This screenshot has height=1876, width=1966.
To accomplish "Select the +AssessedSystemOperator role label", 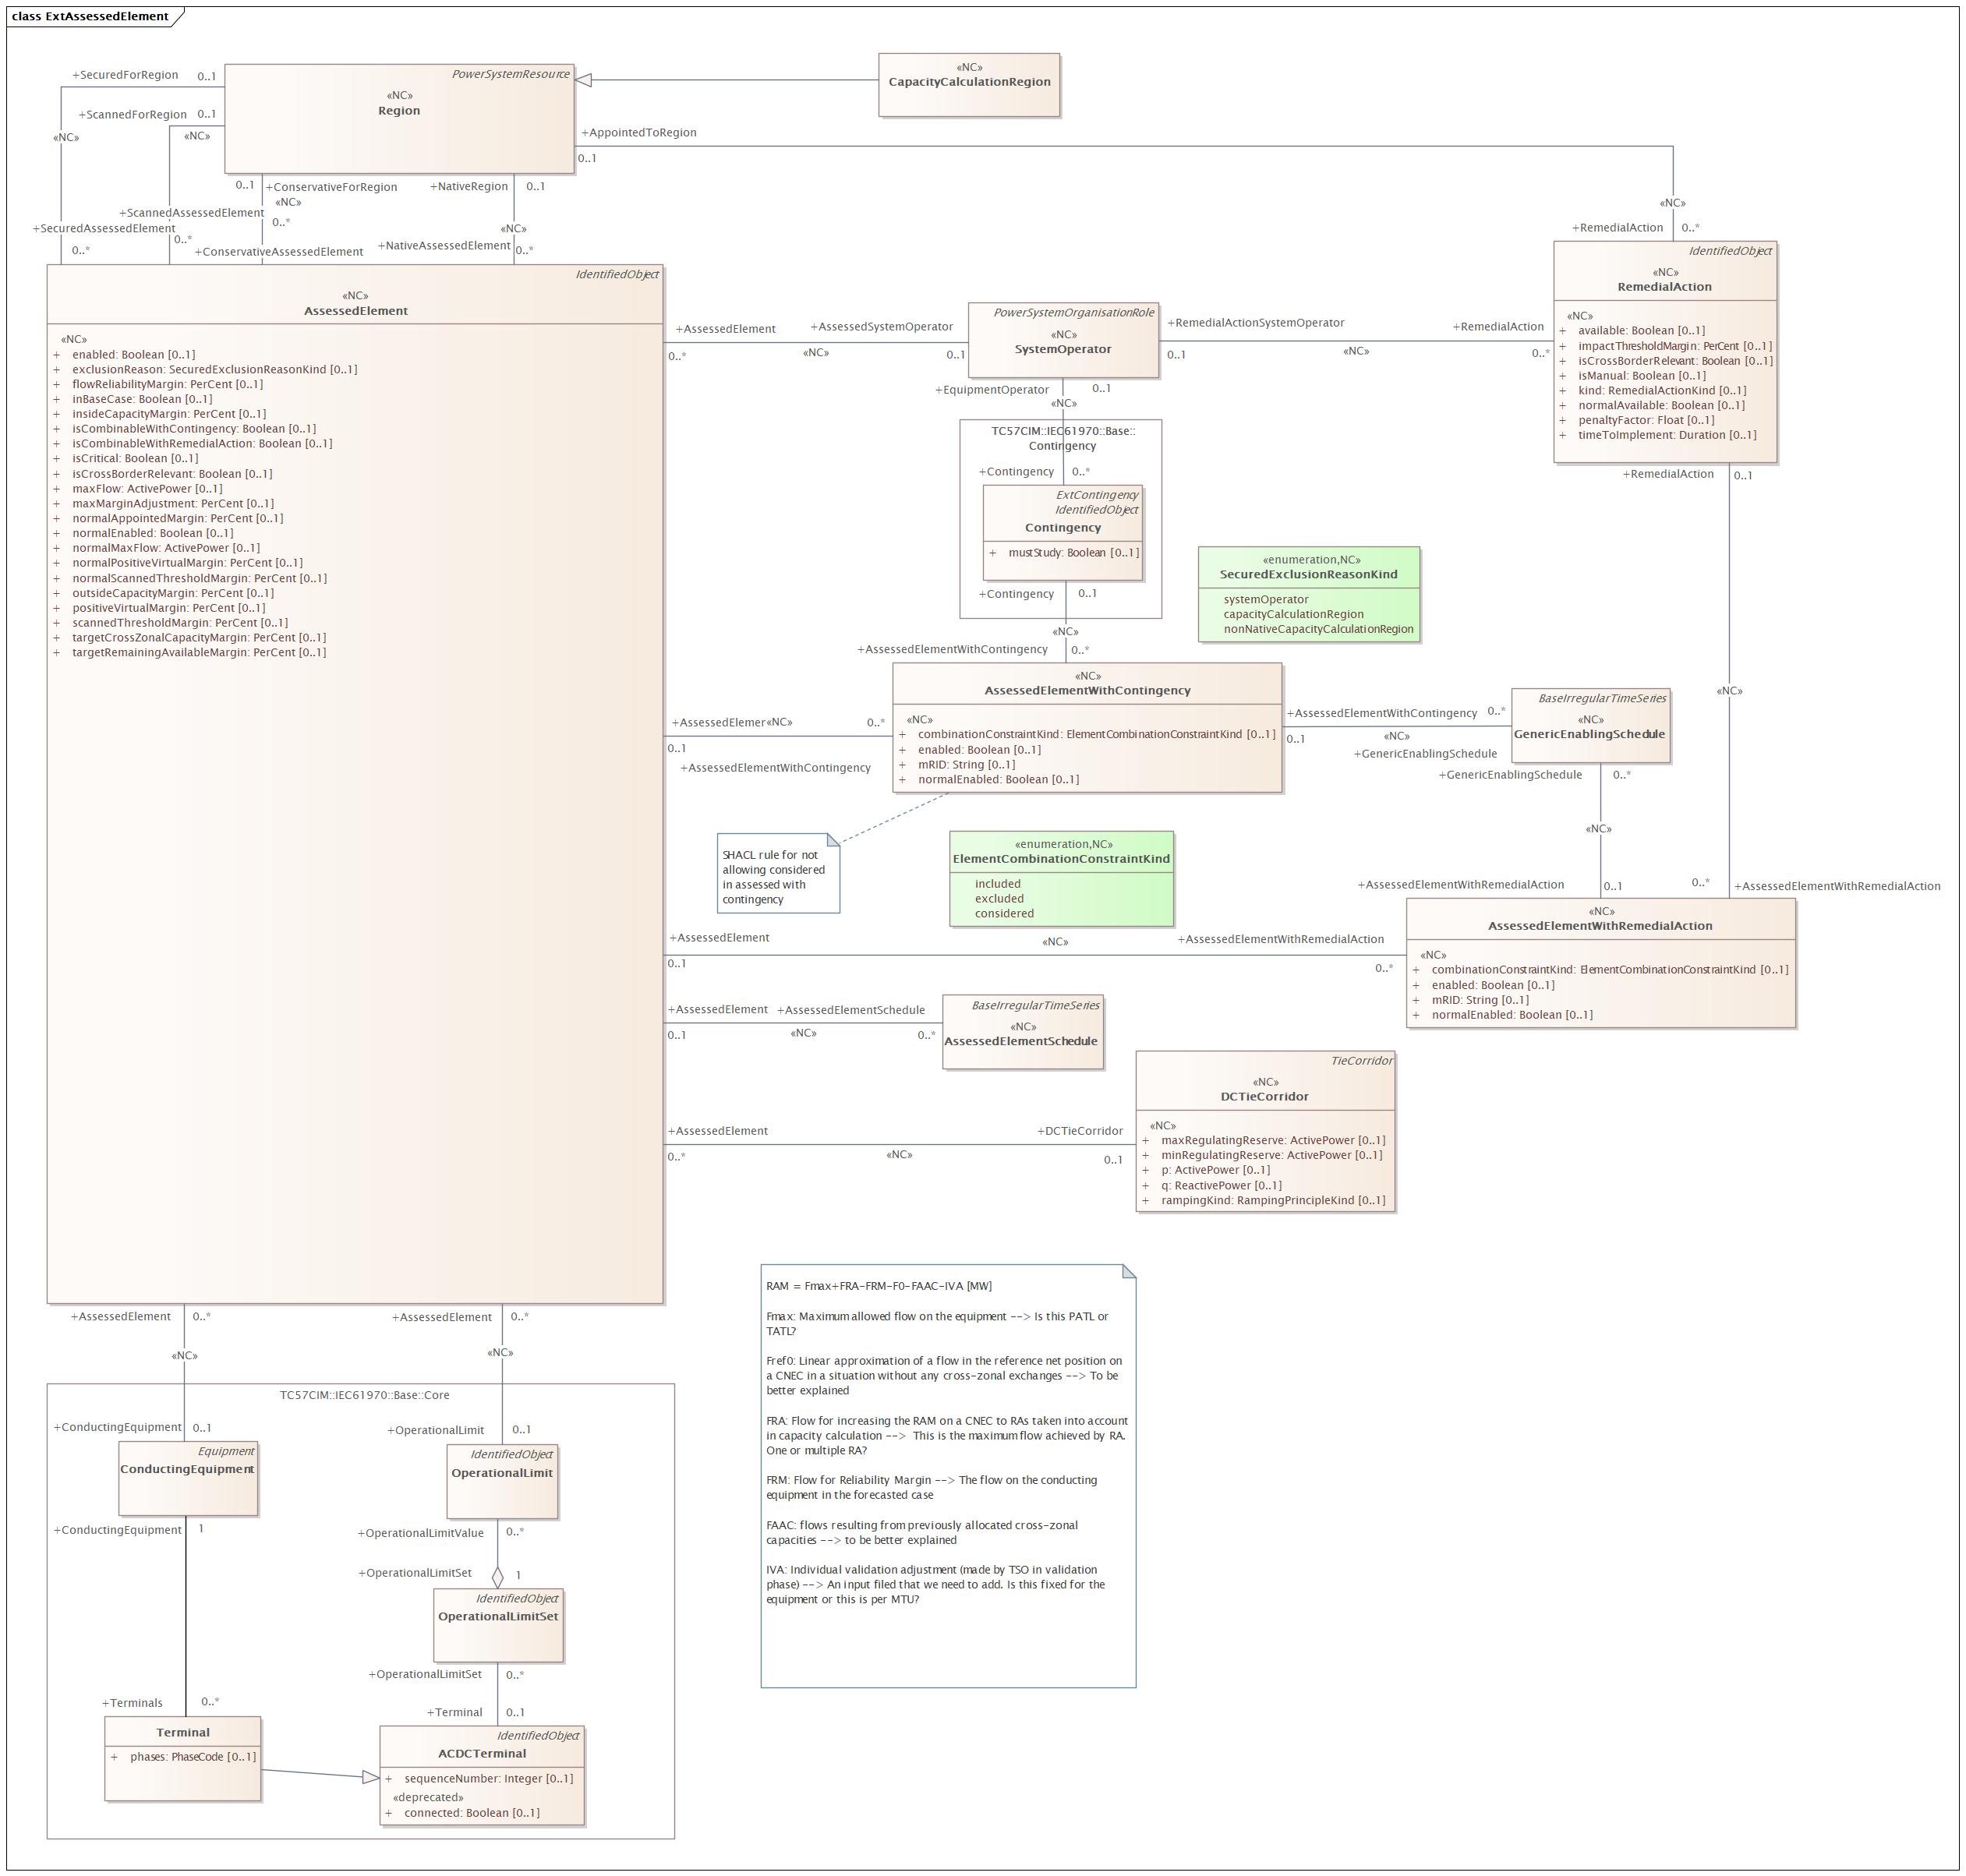I will coord(881,327).
